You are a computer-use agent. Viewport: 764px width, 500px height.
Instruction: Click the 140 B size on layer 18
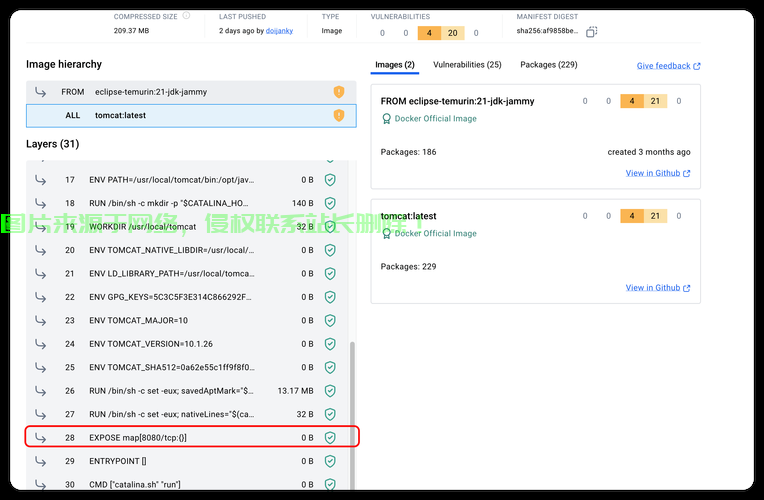click(x=303, y=203)
